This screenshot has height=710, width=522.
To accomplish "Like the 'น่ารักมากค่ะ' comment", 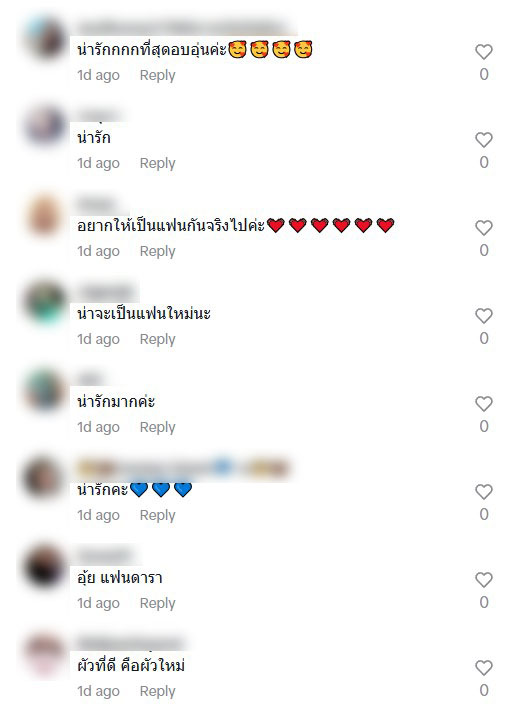I will [484, 404].
